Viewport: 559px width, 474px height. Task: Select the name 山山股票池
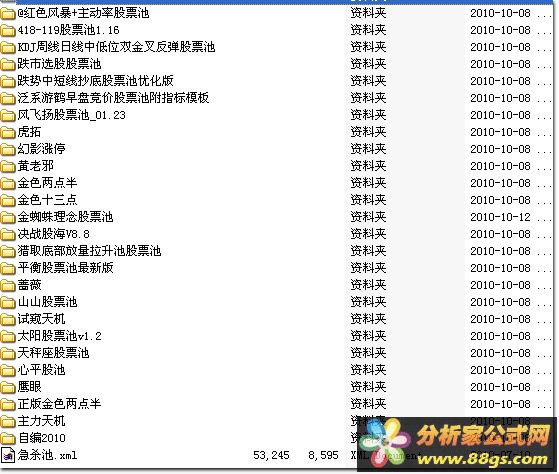pos(47,302)
